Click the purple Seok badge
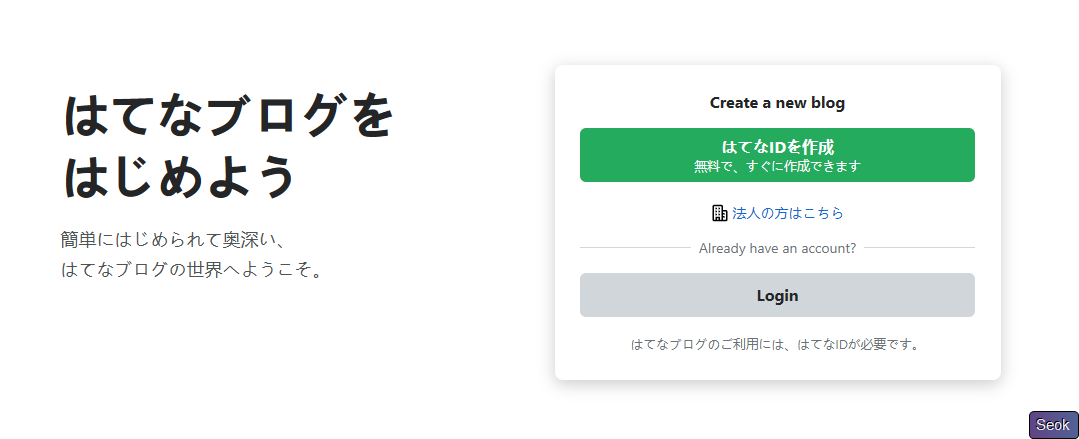 coord(1053,425)
